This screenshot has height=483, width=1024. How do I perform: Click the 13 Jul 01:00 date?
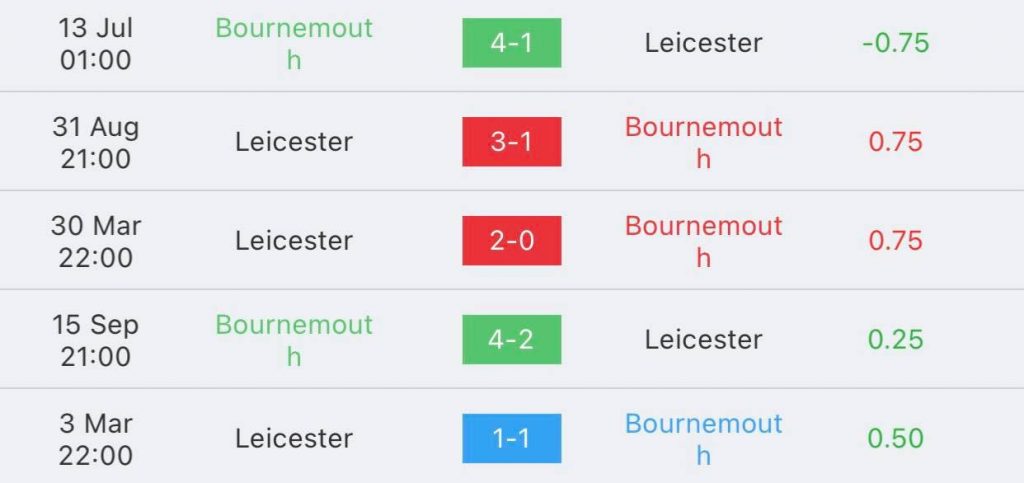pyautogui.click(x=95, y=44)
